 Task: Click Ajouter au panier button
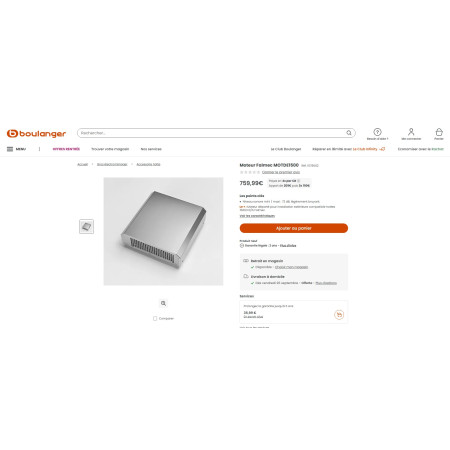point(294,228)
